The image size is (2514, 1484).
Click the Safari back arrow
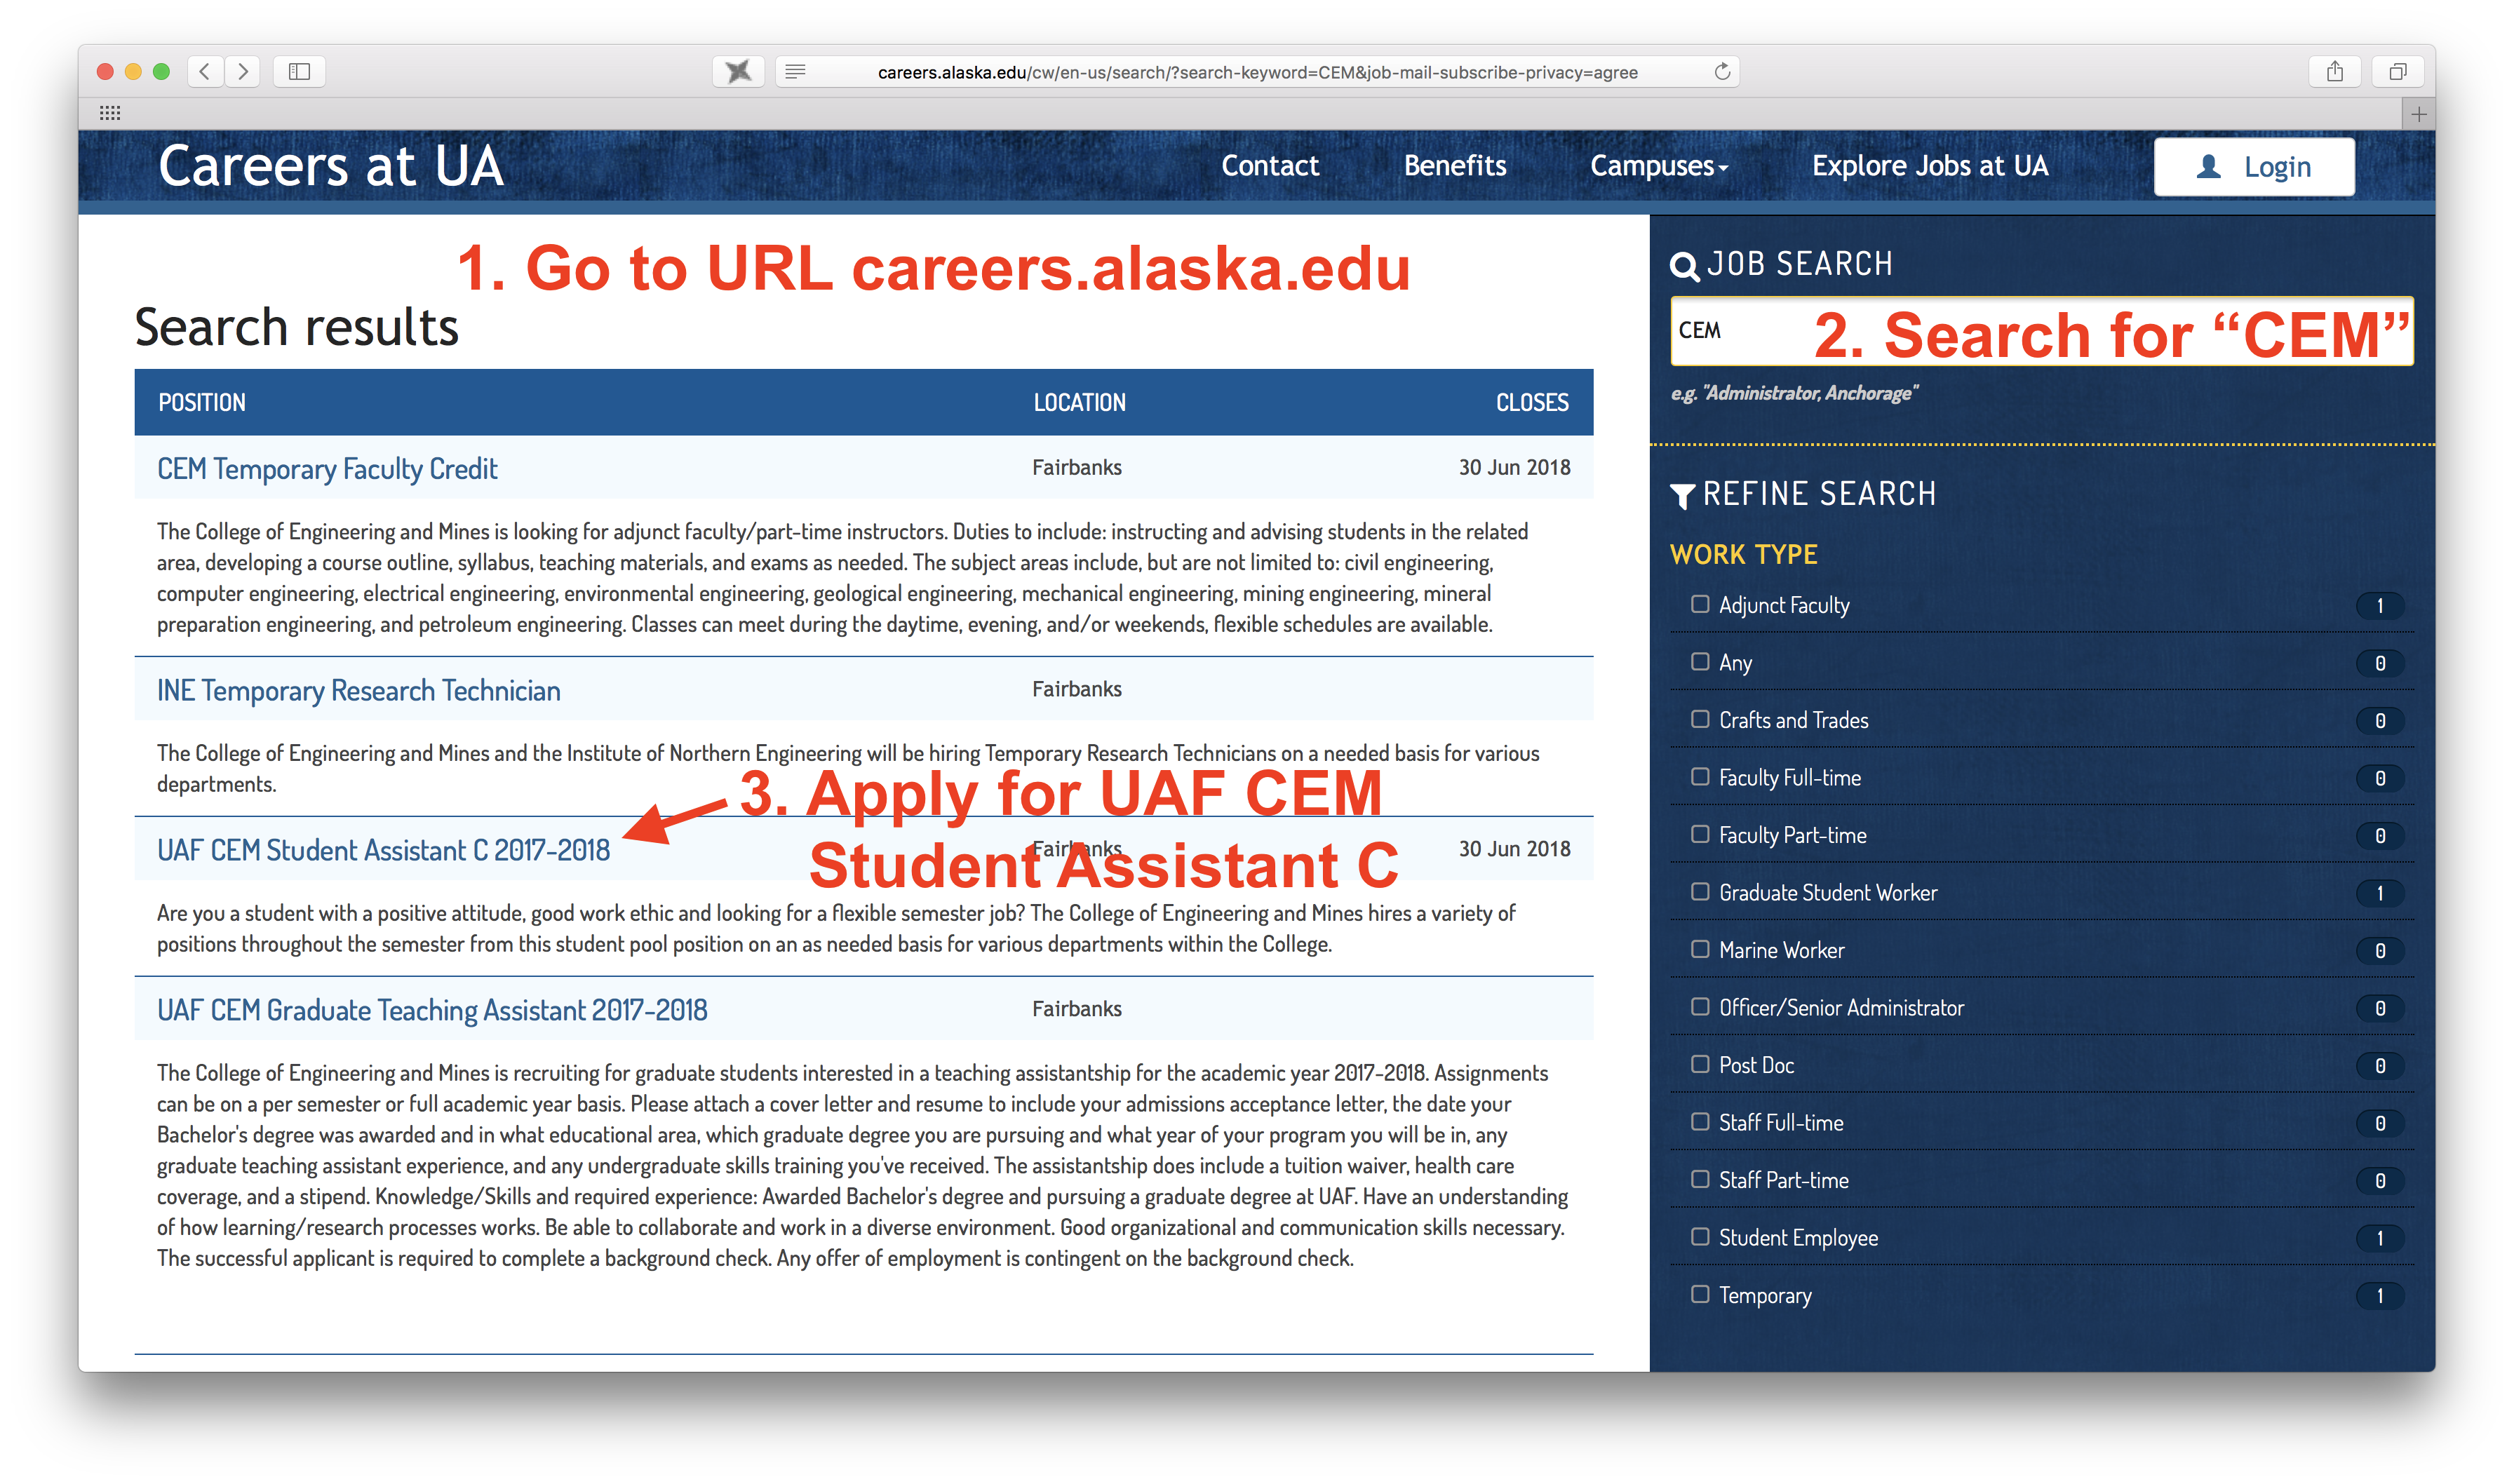[x=205, y=71]
